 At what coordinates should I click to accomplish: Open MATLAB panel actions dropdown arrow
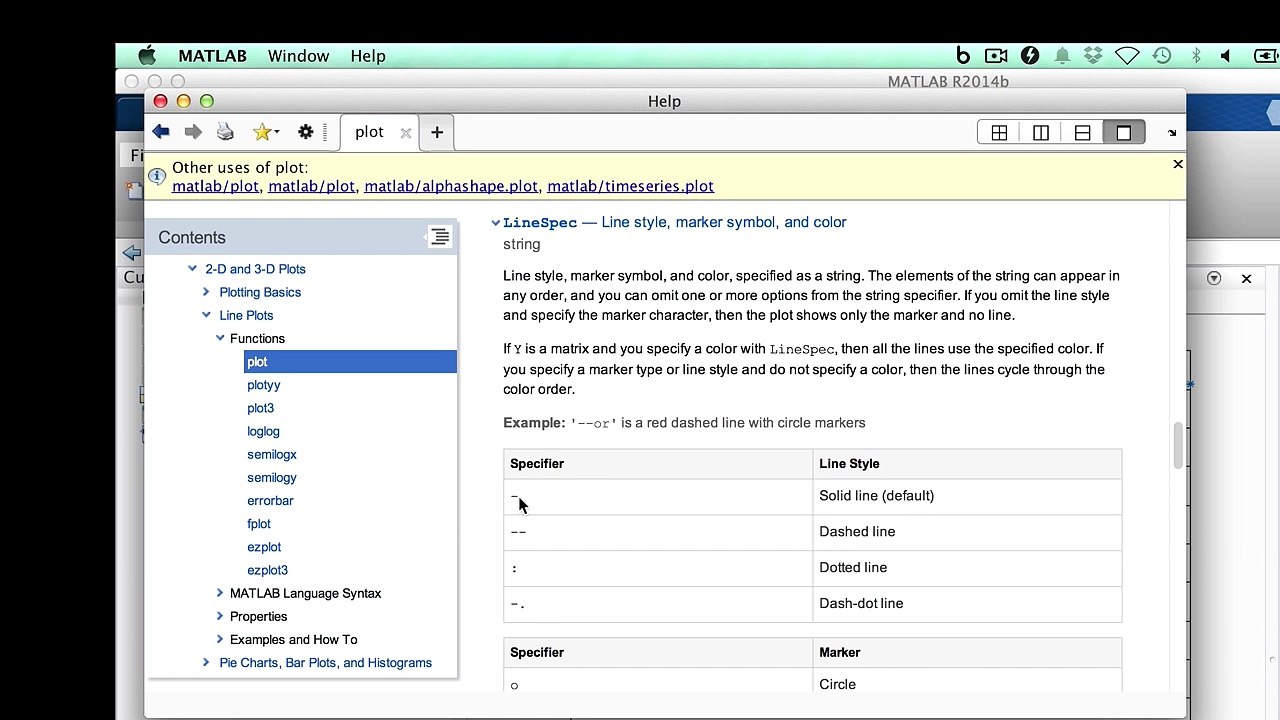click(1213, 278)
